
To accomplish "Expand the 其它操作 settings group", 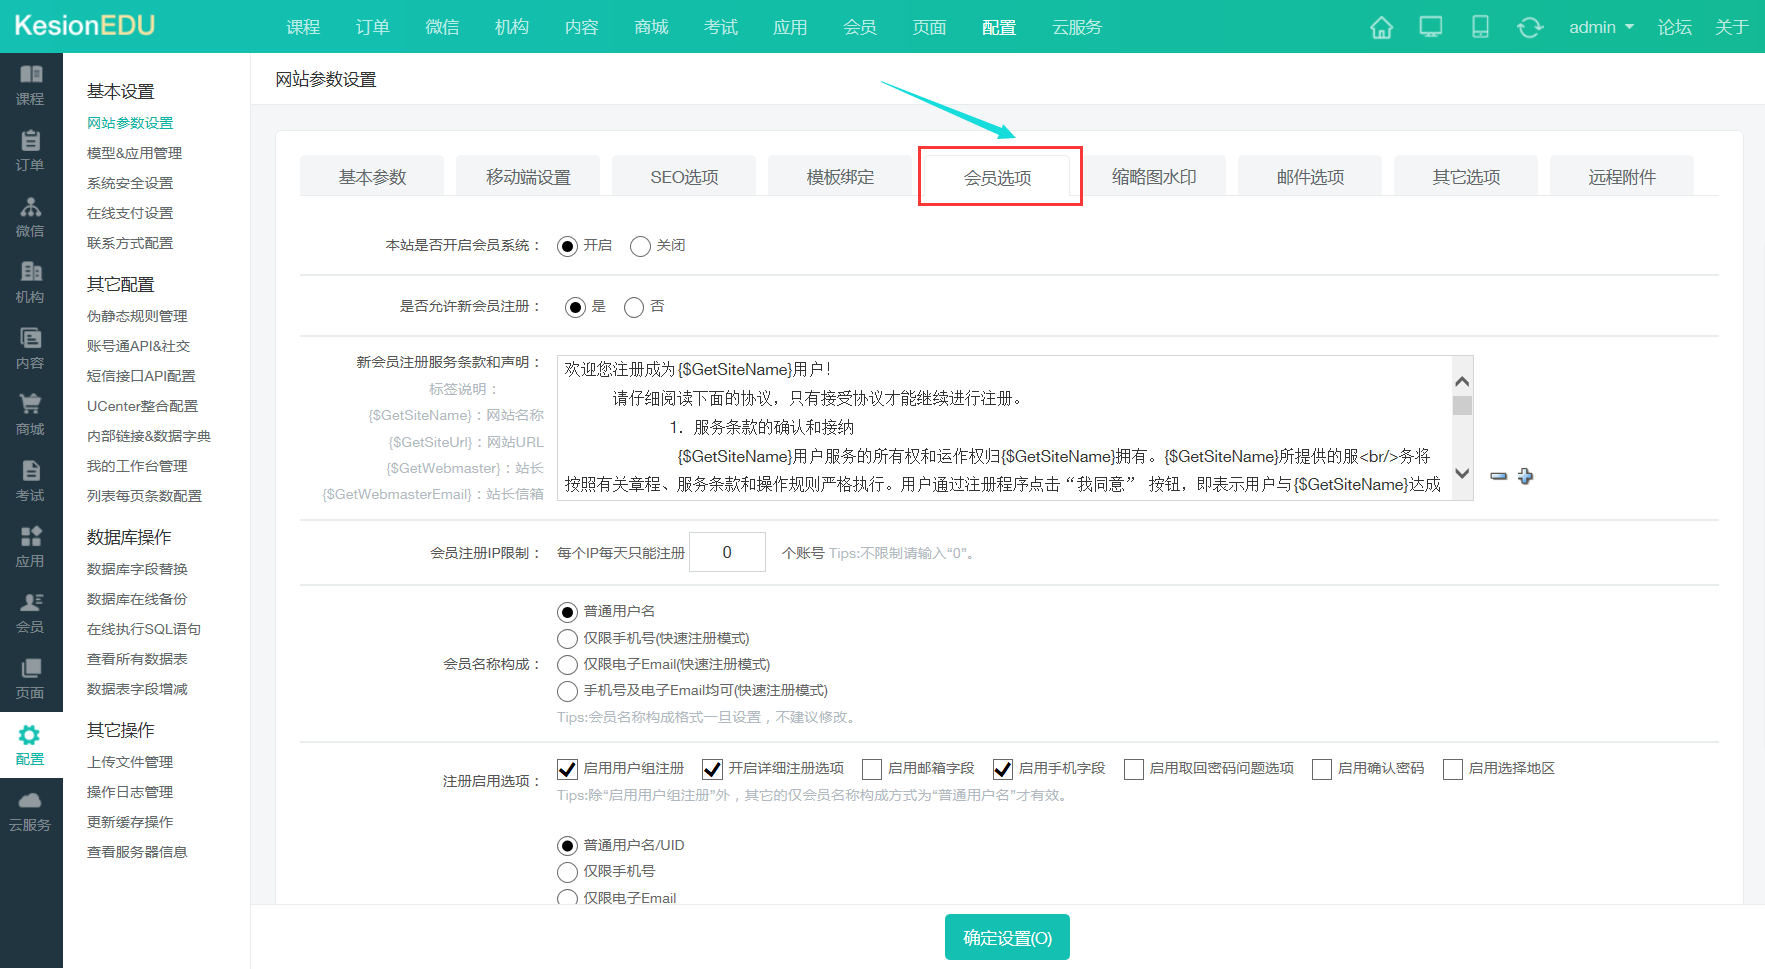I will (x=119, y=730).
